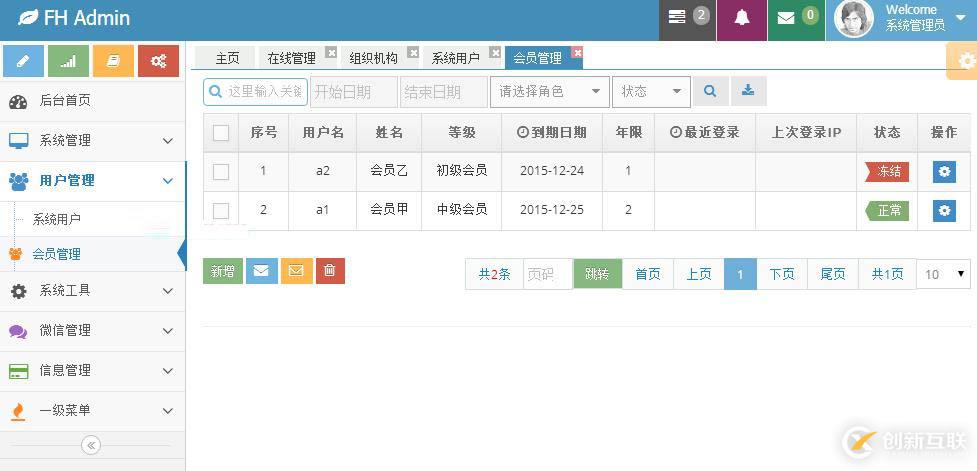This screenshot has width=977, height=471.
Task: Focus the keyword search field
Action: (255, 92)
